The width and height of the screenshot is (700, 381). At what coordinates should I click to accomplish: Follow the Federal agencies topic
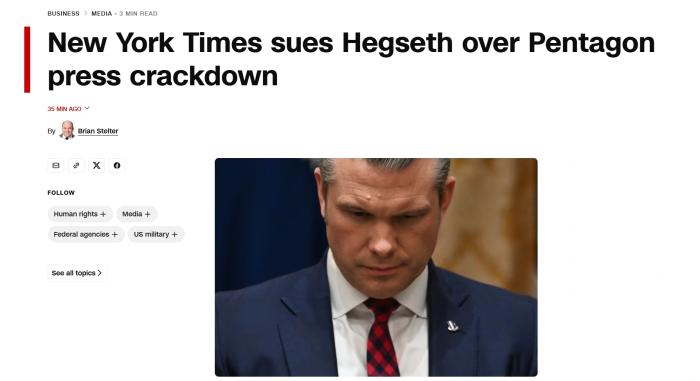point(86,234)
